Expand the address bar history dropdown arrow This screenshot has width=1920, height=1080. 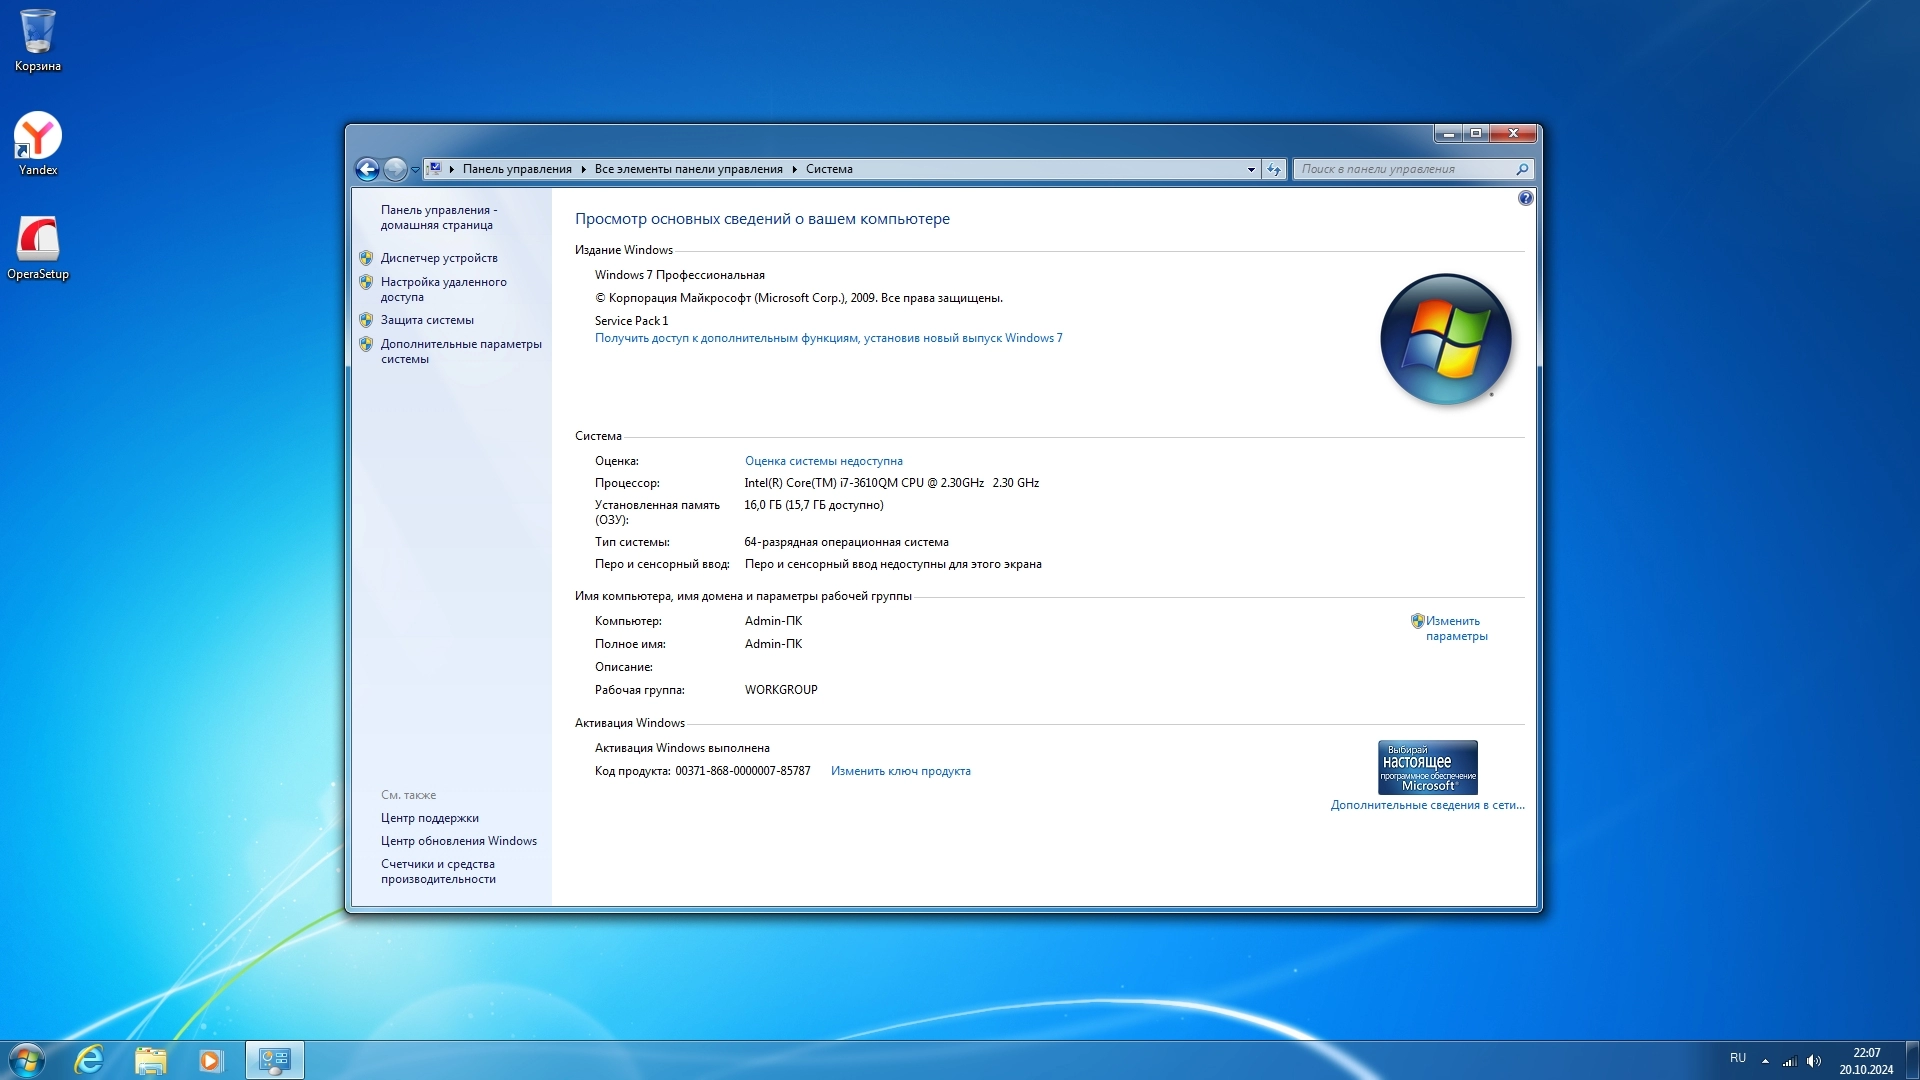click(1251, 169)
